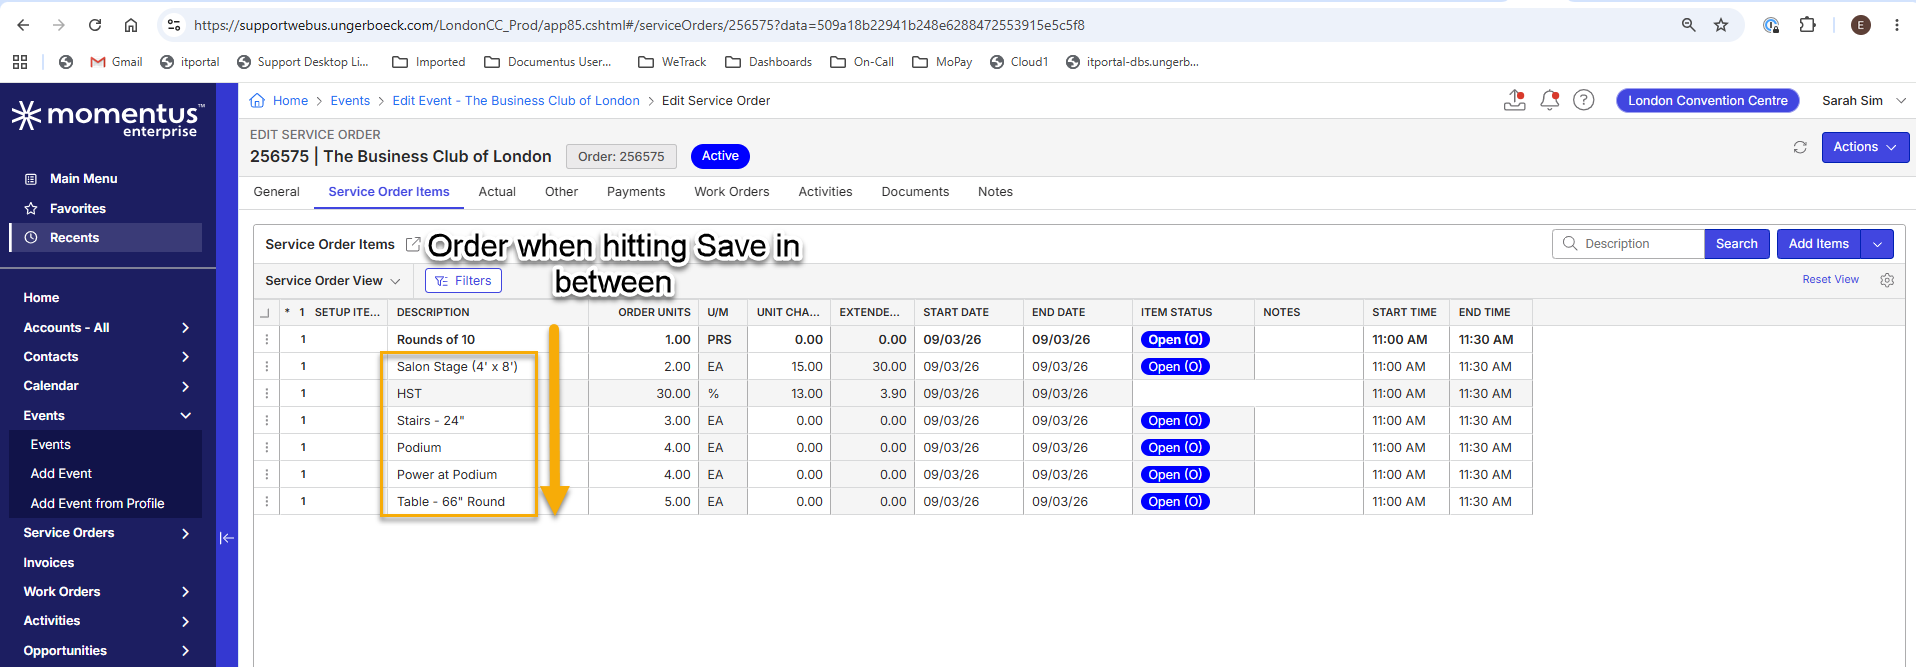Image resolution: width=1916 pixels, height=667 pixels.
Task: Toggle the select-all checkbox in grid header
Action: click(x=265, y=313)
